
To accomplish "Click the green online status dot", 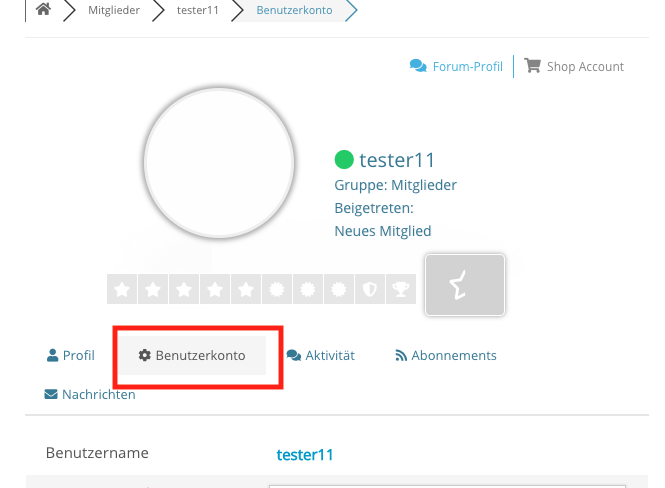I will [x=344, y=160].
